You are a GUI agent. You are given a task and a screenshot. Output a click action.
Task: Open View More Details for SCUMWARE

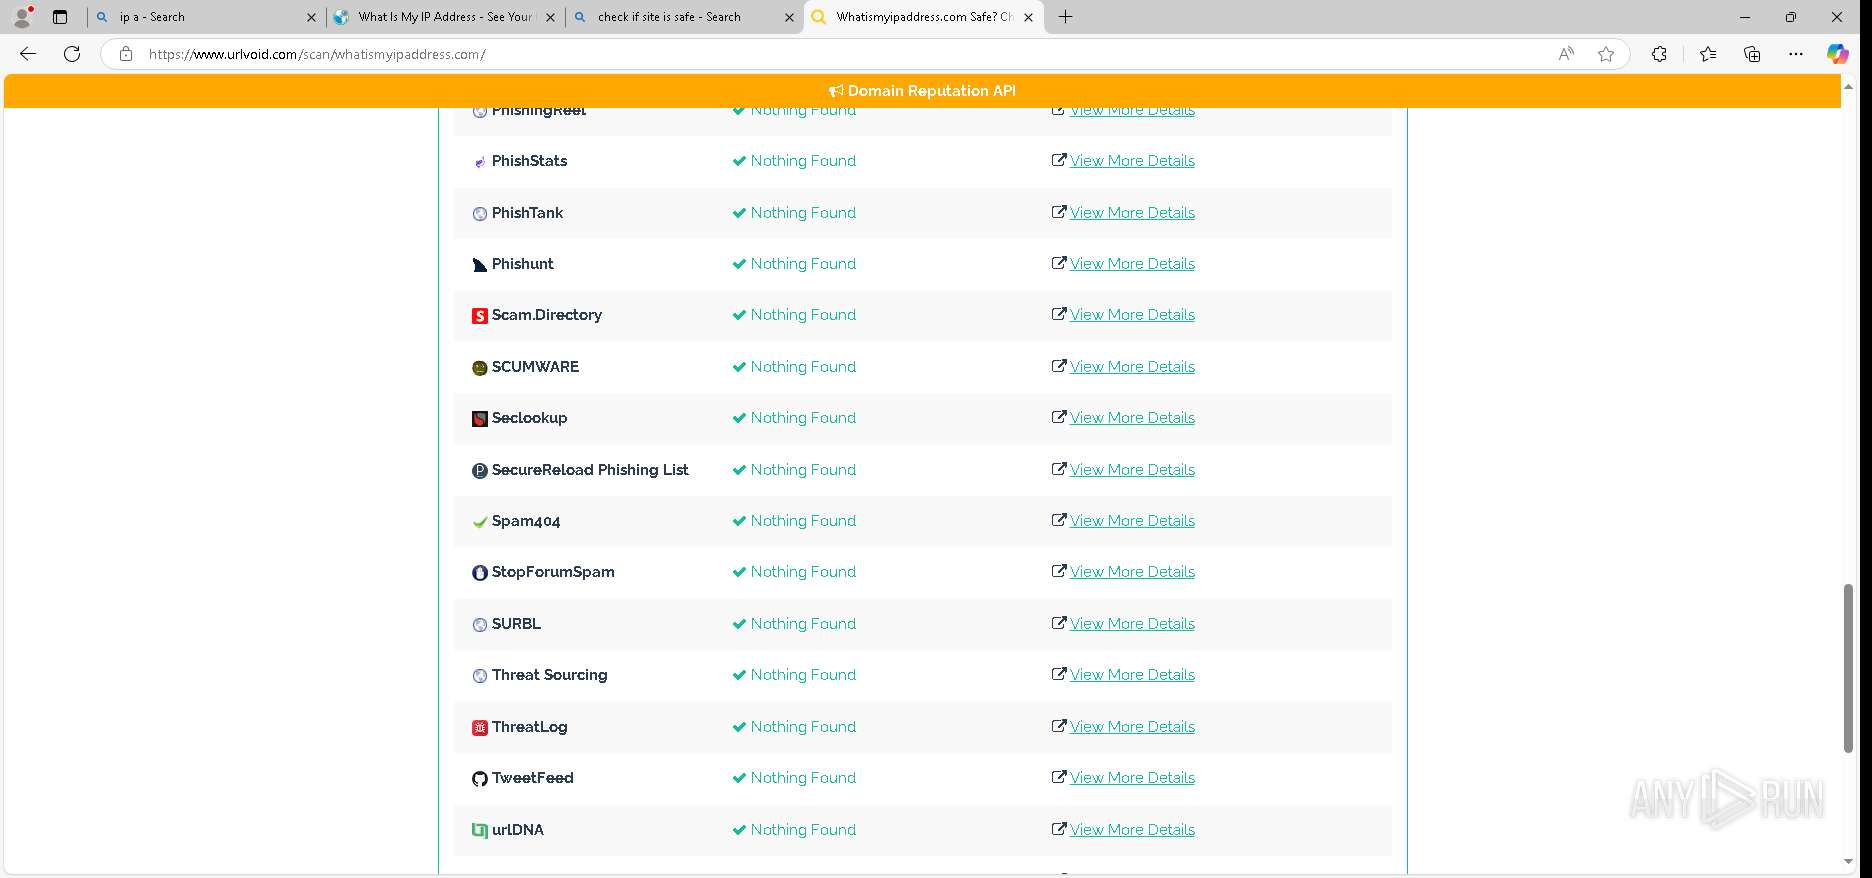1132,367
